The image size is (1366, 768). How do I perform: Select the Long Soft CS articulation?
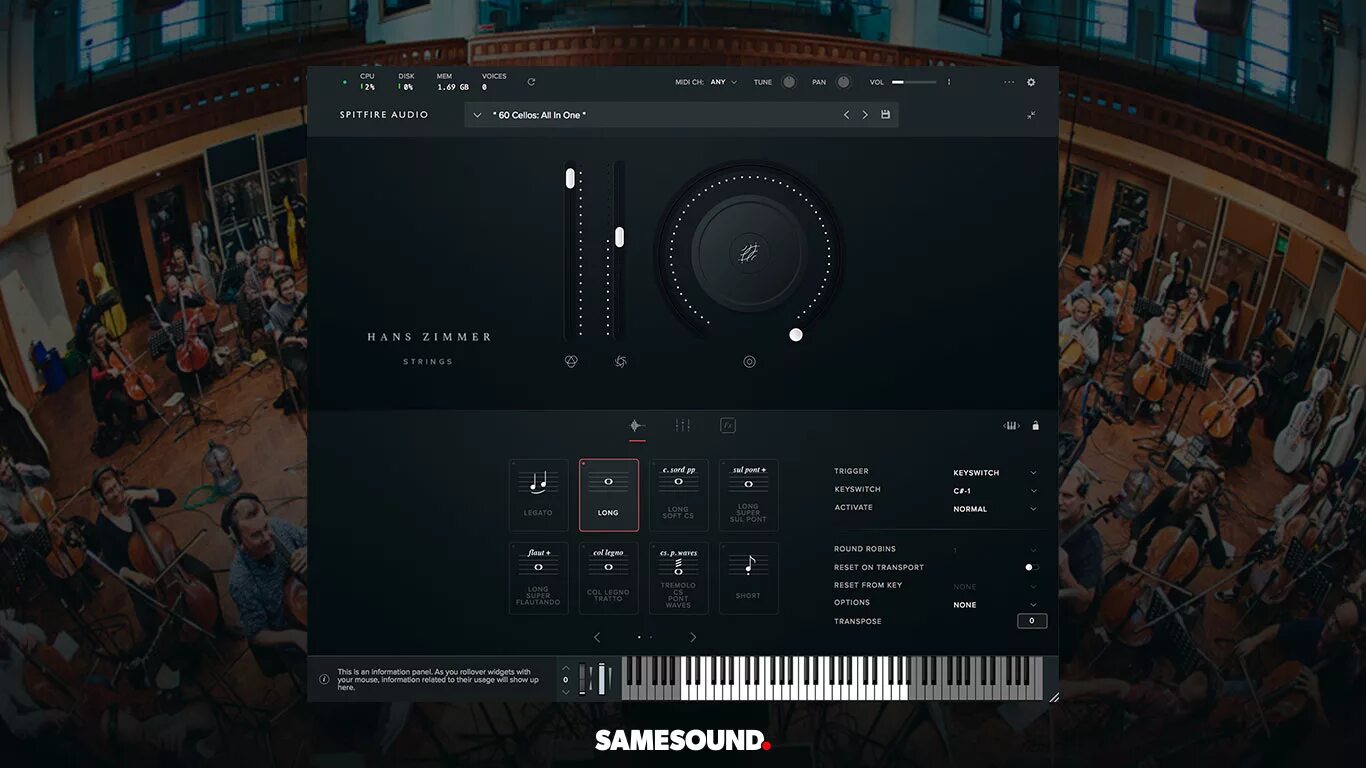[678, 495]
